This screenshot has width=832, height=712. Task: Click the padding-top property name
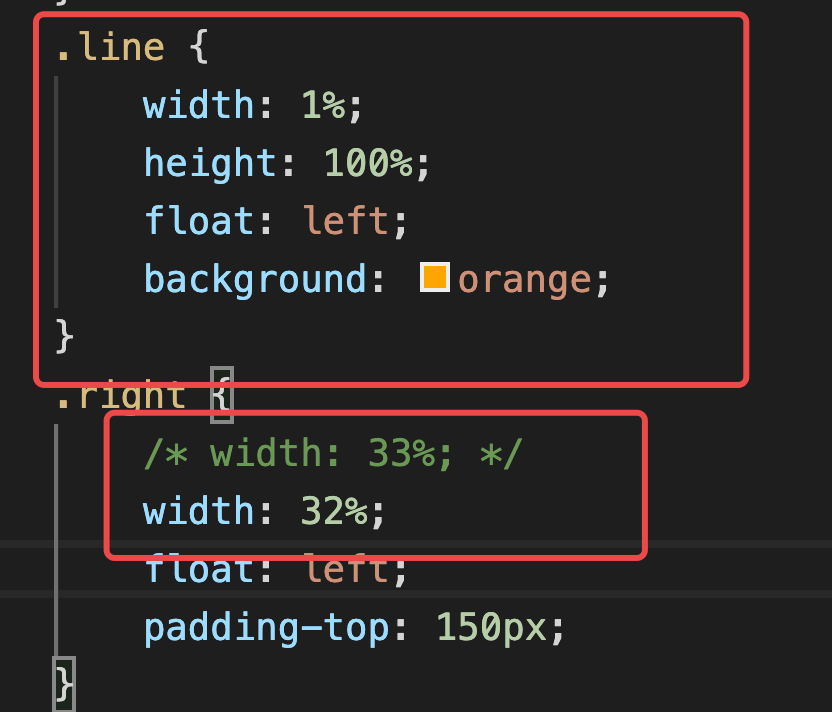point(266,627)
